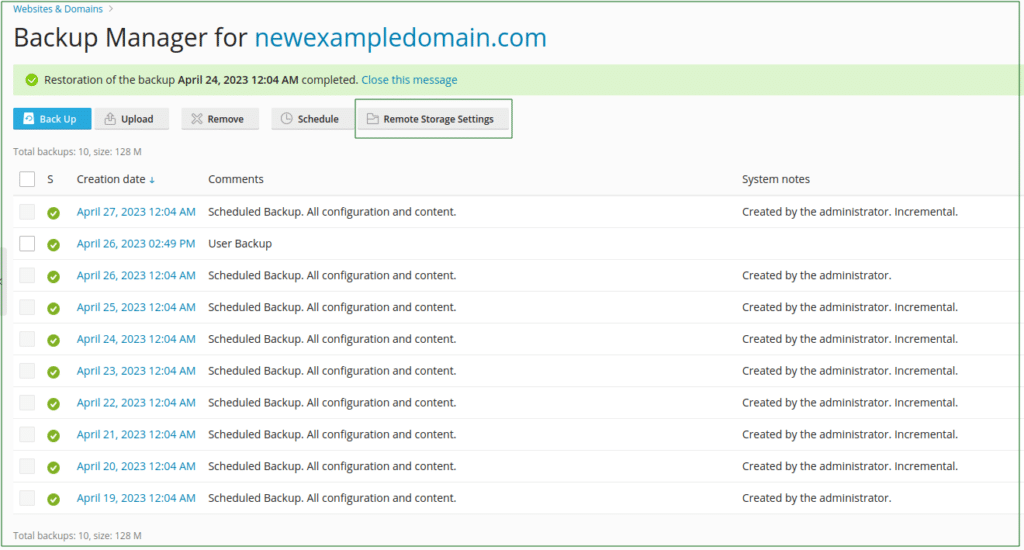Open backup April 23, 2023 12:04 AM
1024x550 pixels.
(136, 370)
